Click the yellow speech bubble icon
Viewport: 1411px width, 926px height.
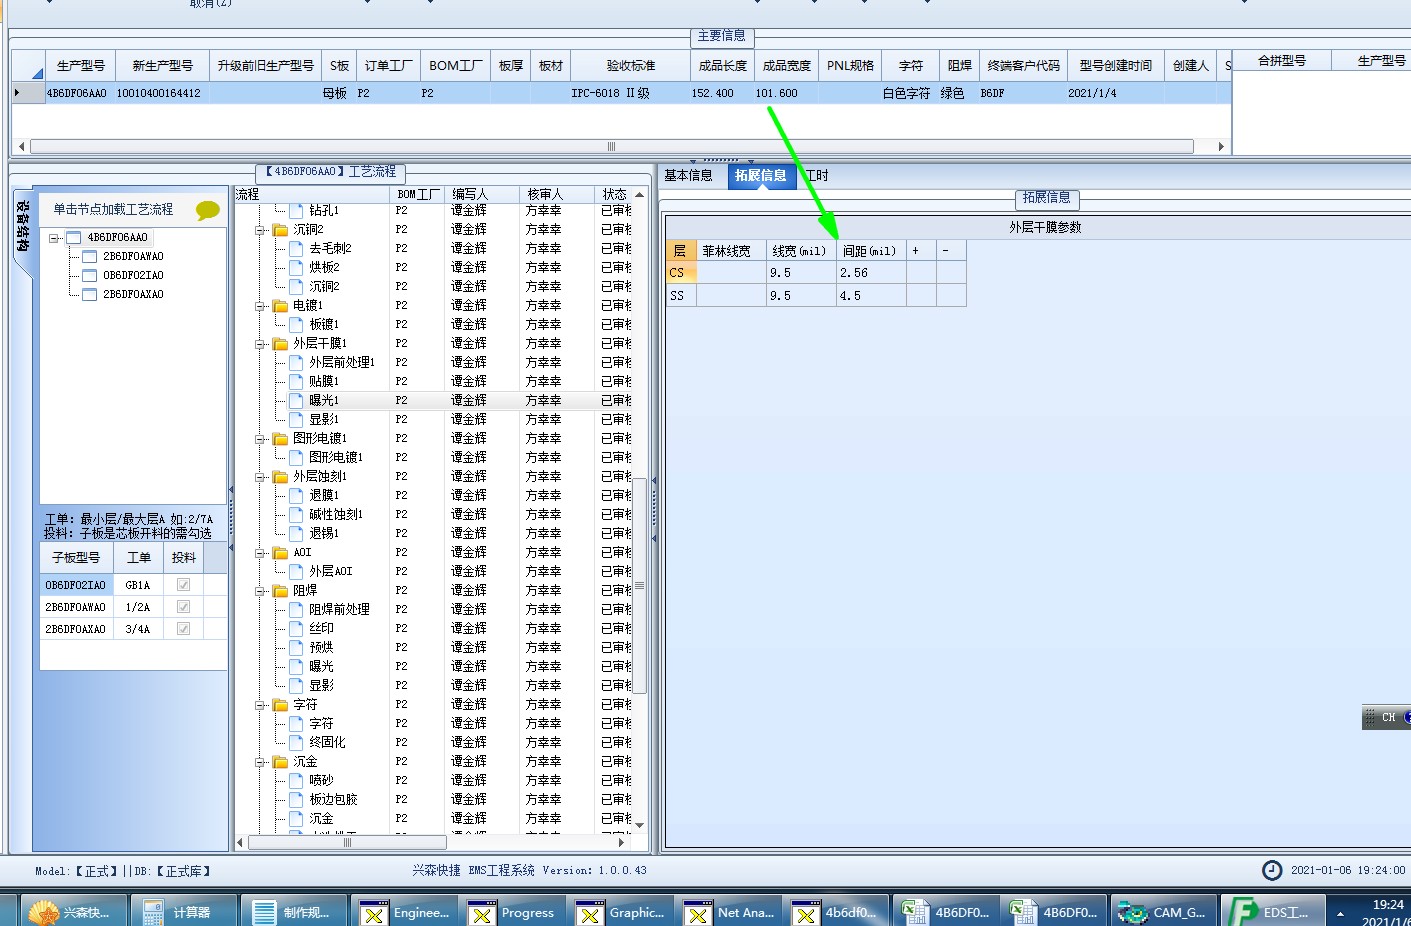coord(208,210)
